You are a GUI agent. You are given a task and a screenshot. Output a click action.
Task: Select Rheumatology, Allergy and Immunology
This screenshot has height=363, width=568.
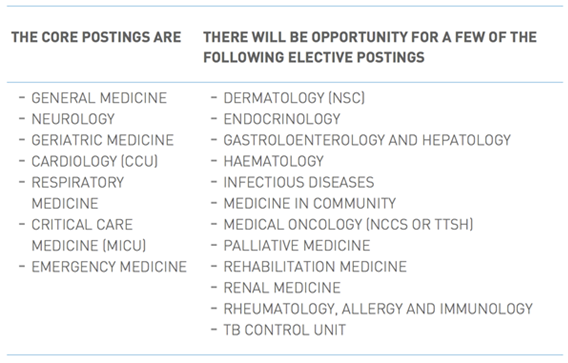pos(378,309)
